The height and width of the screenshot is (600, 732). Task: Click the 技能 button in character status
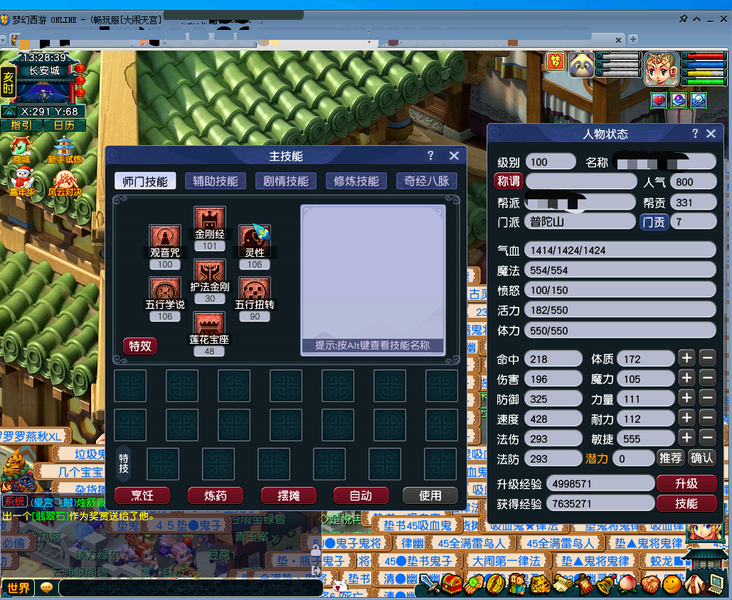686,503
